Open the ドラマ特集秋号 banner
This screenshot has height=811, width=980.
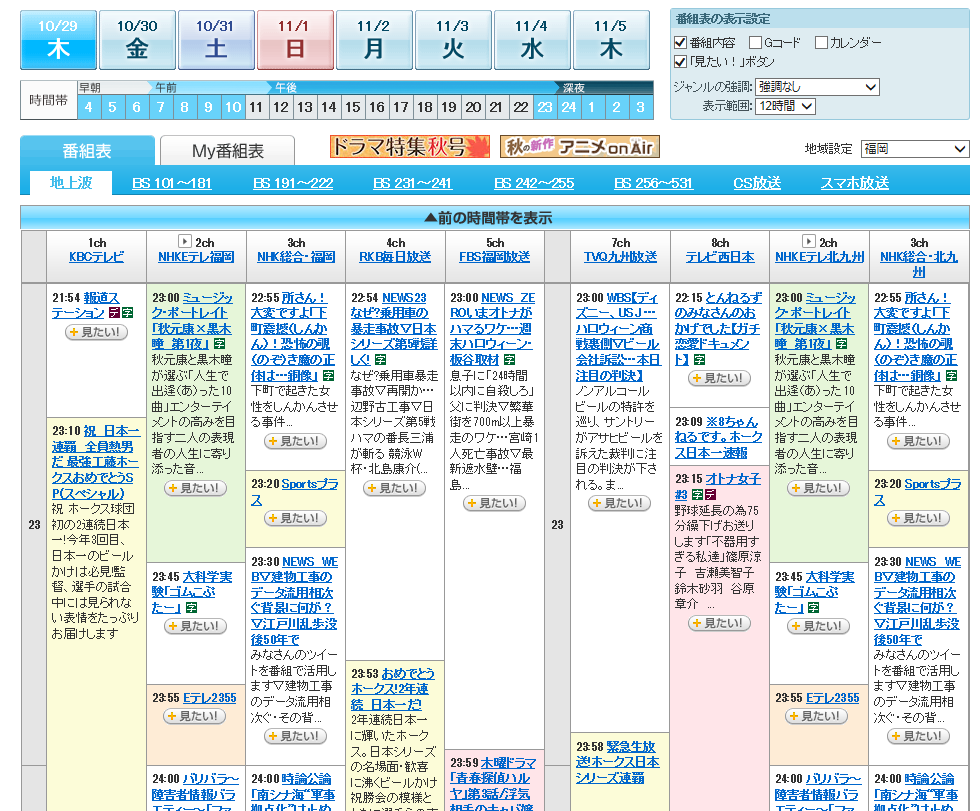coord(410,147)
